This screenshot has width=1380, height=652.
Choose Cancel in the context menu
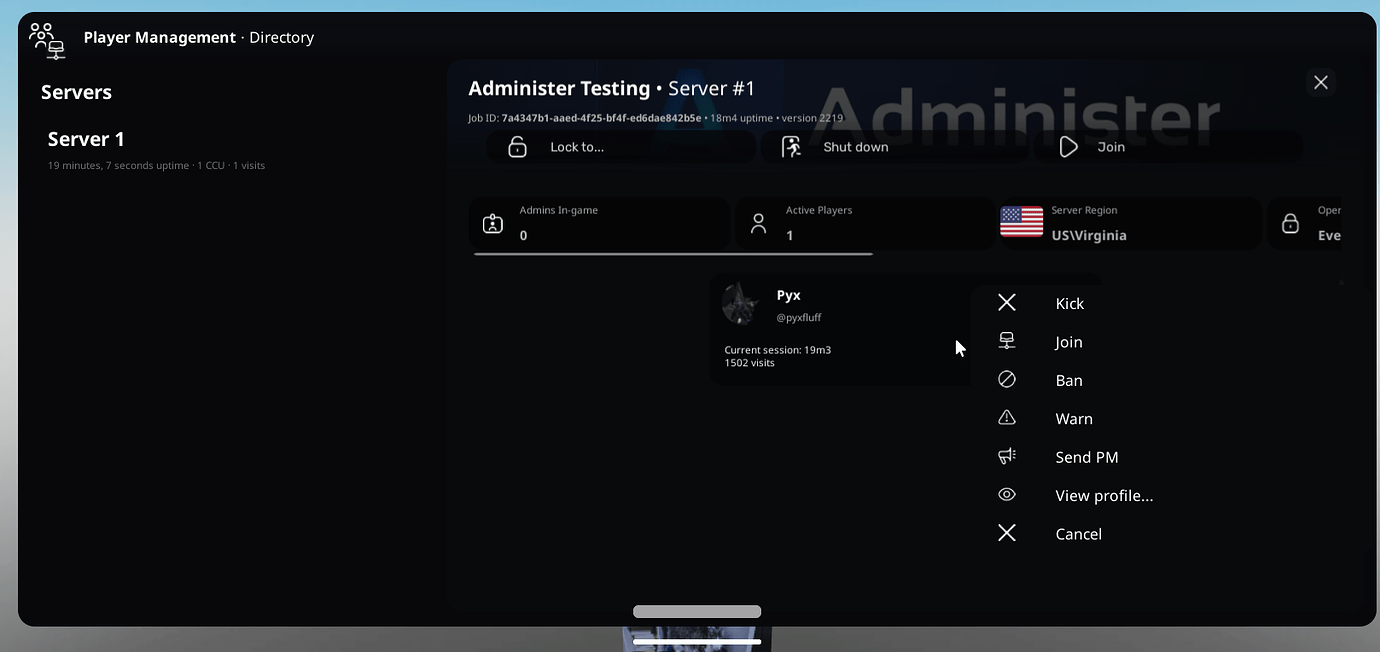[x=1078, y=533]
